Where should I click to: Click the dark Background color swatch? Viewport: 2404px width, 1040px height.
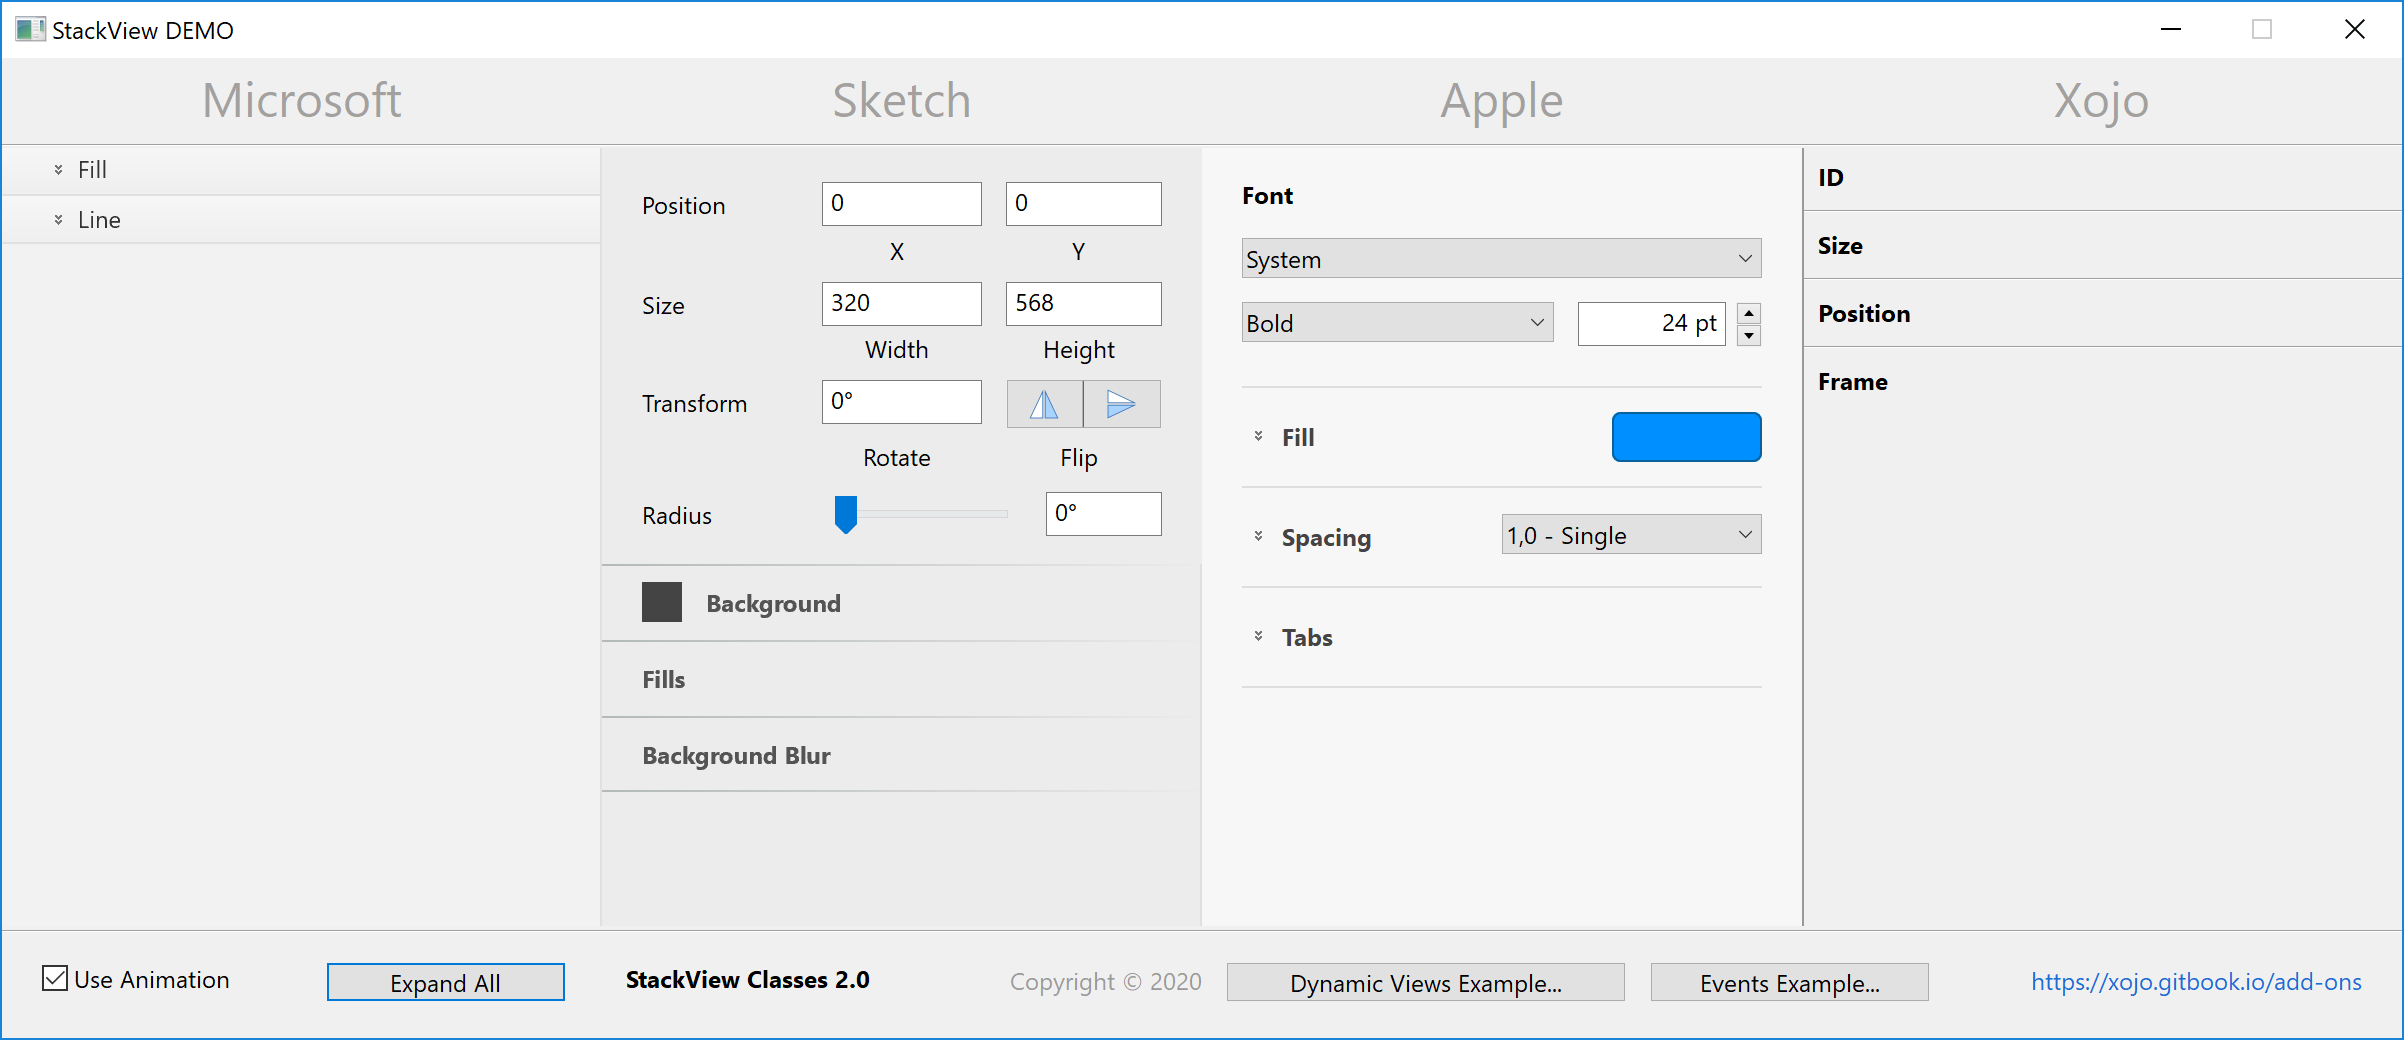pos(662,602)
